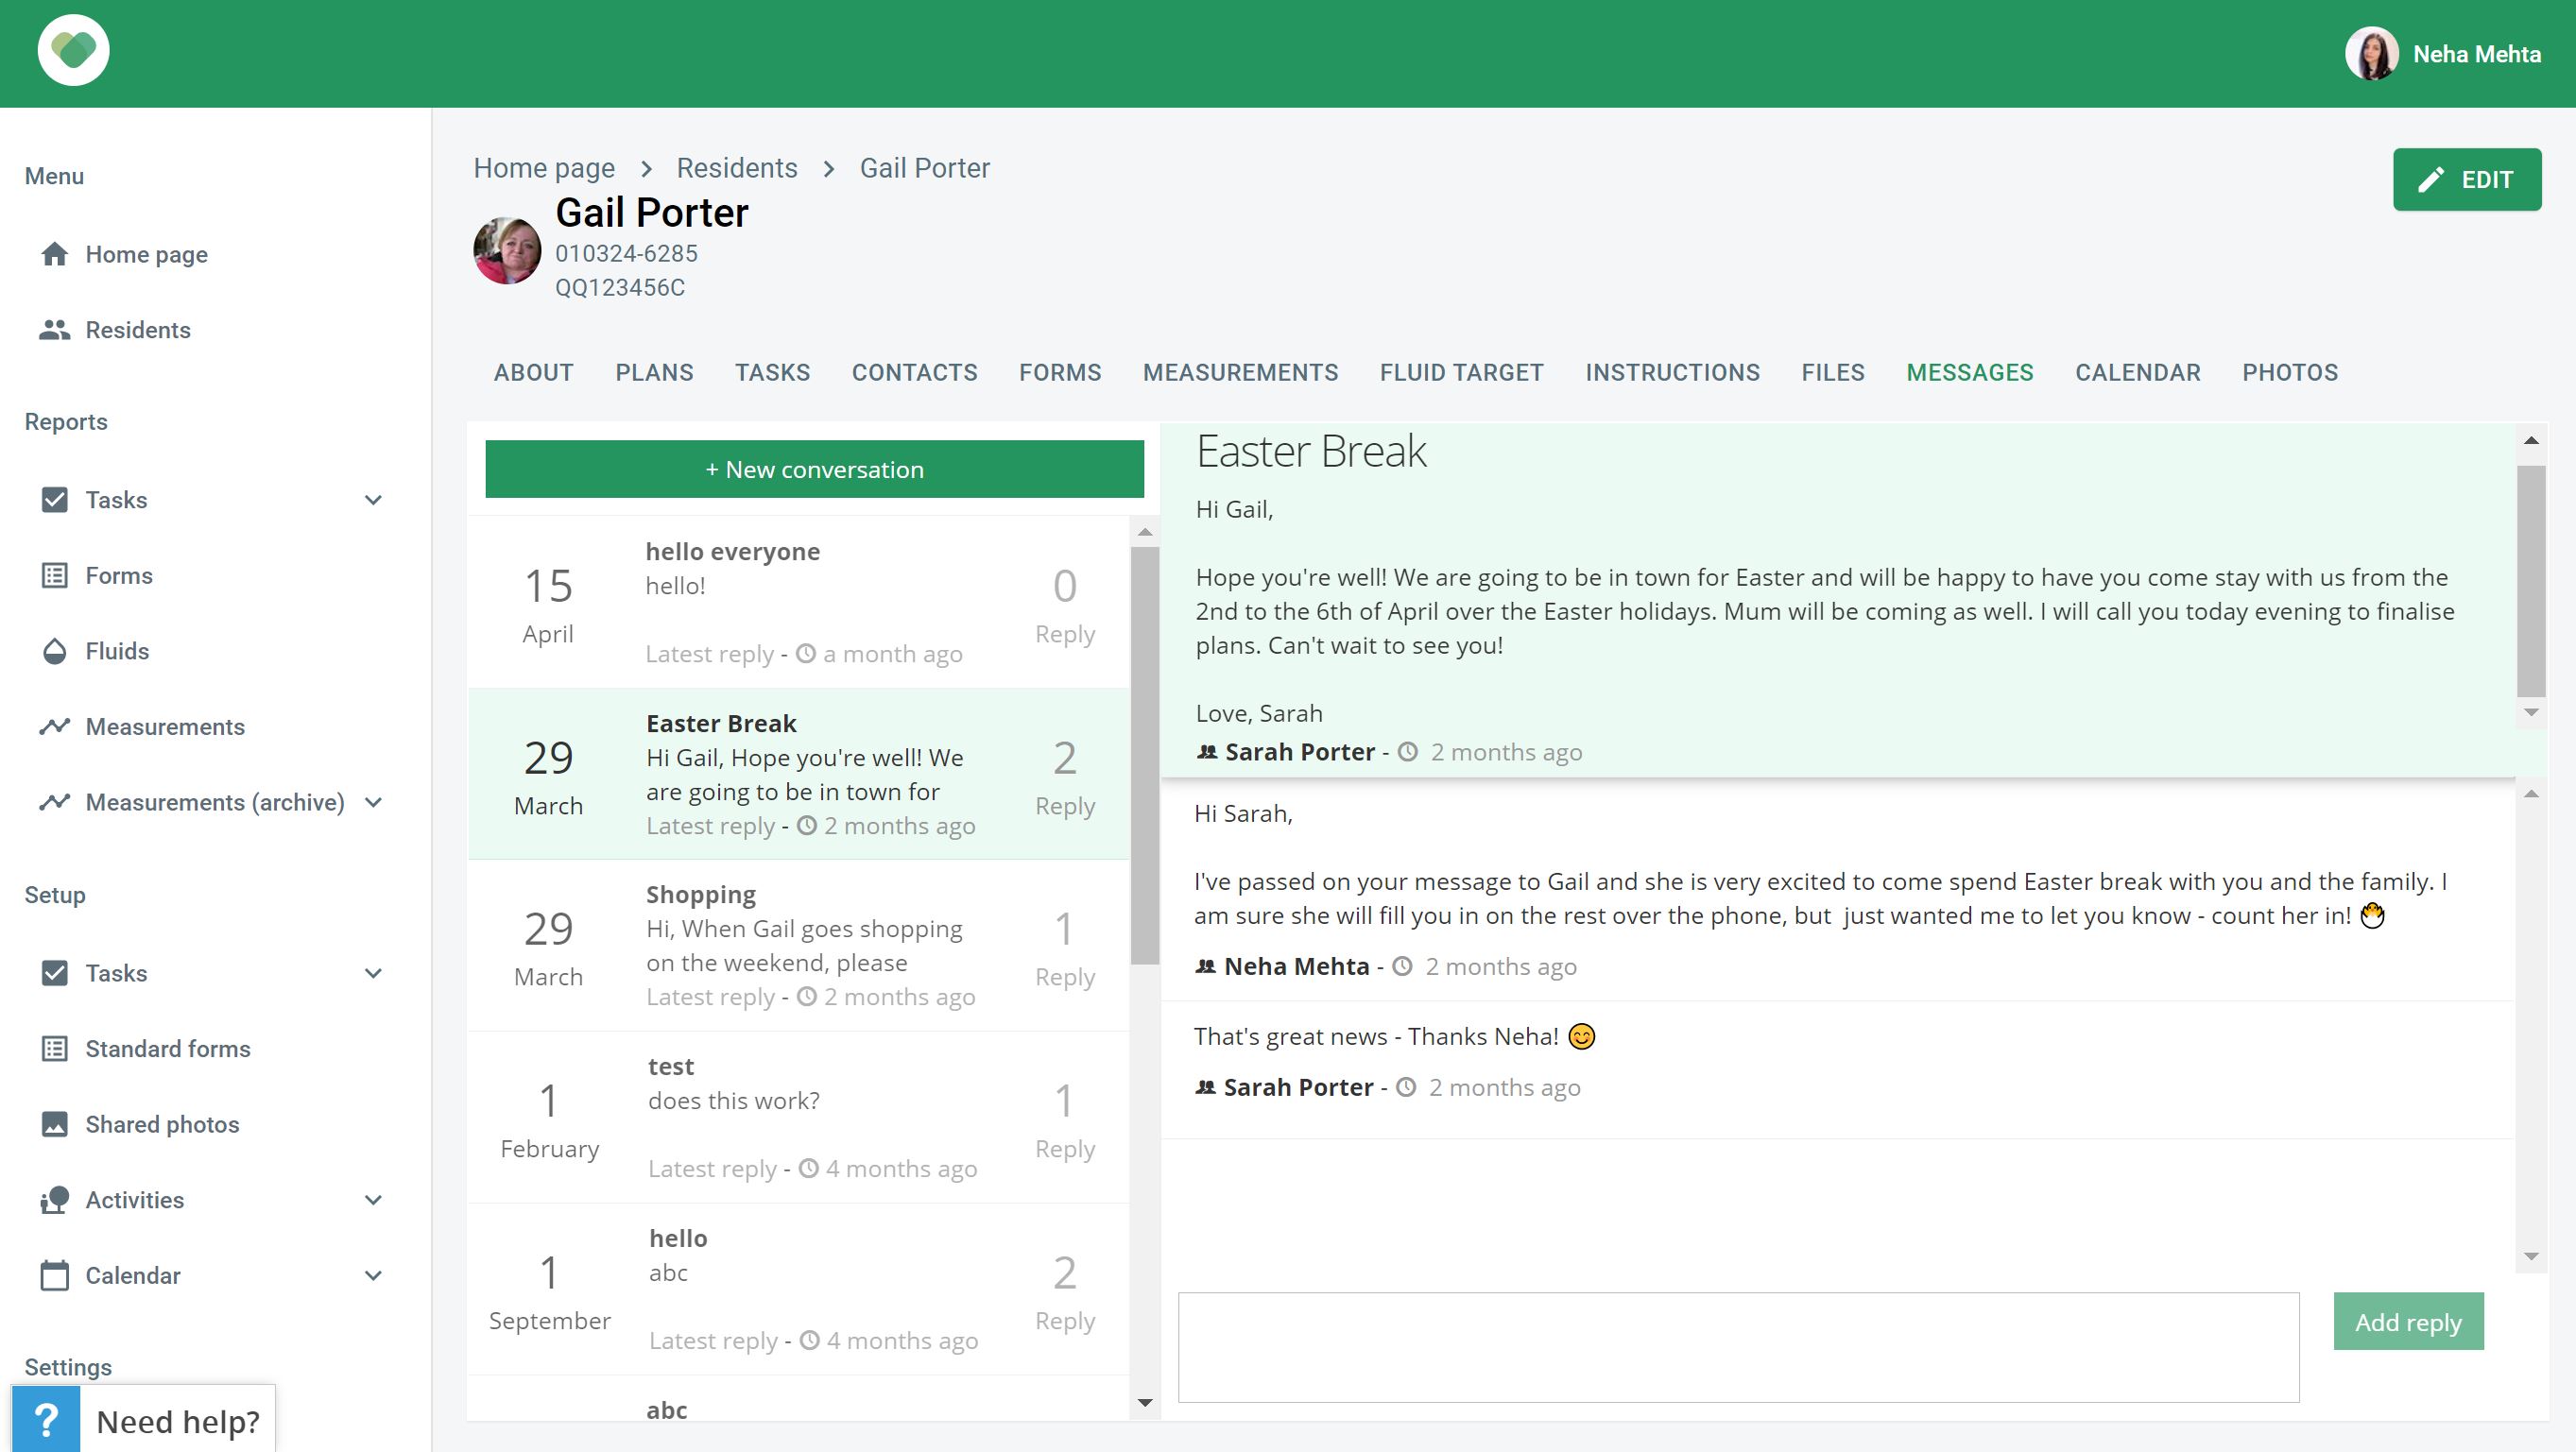Click breadcrumb chevron after Home page

pyautogui.click(x=646, y=169)
